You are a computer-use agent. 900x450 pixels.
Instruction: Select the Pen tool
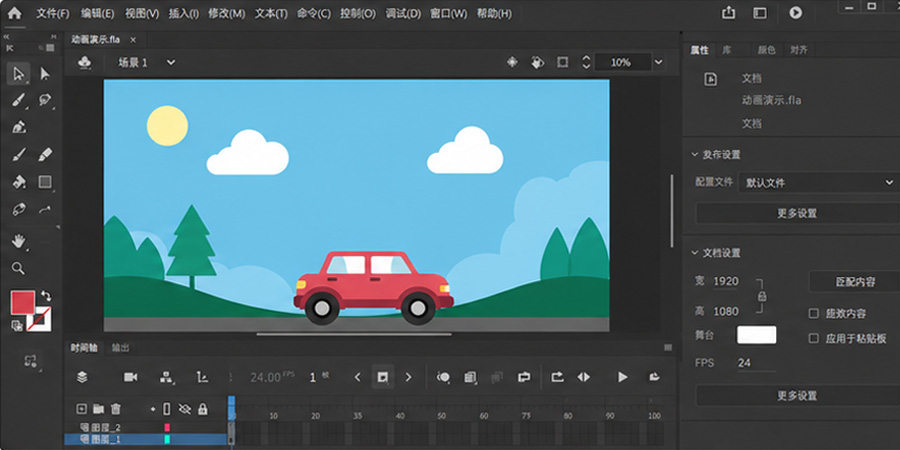pos(18,127)
